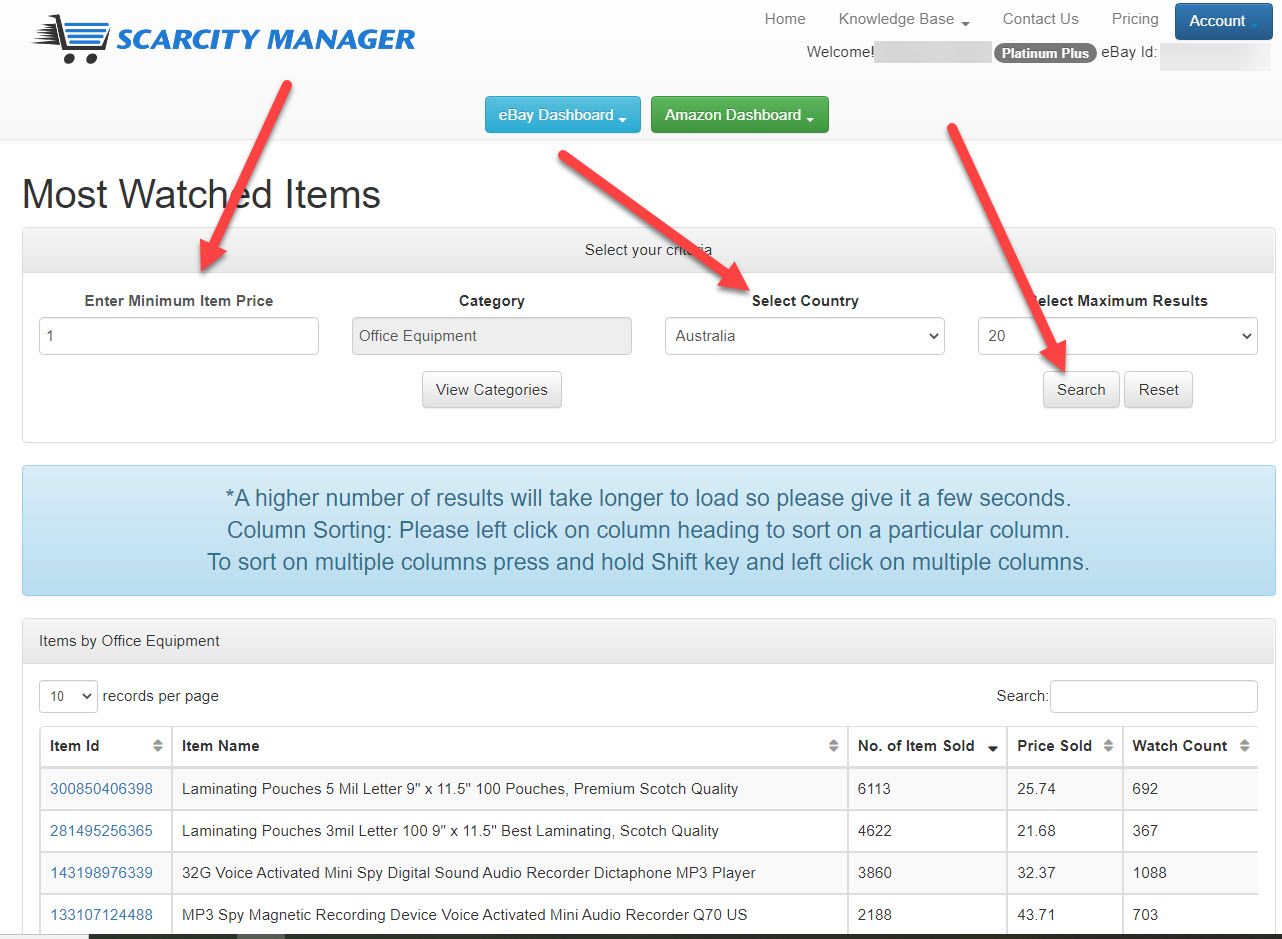This screenshot has height=939, width=1282.
Task: Click the Search button
Action: 1081,390
